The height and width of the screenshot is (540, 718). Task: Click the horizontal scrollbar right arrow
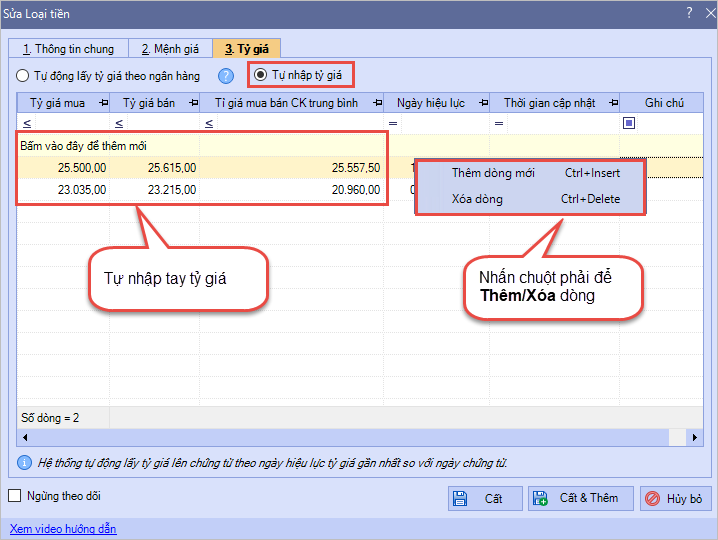695,438
